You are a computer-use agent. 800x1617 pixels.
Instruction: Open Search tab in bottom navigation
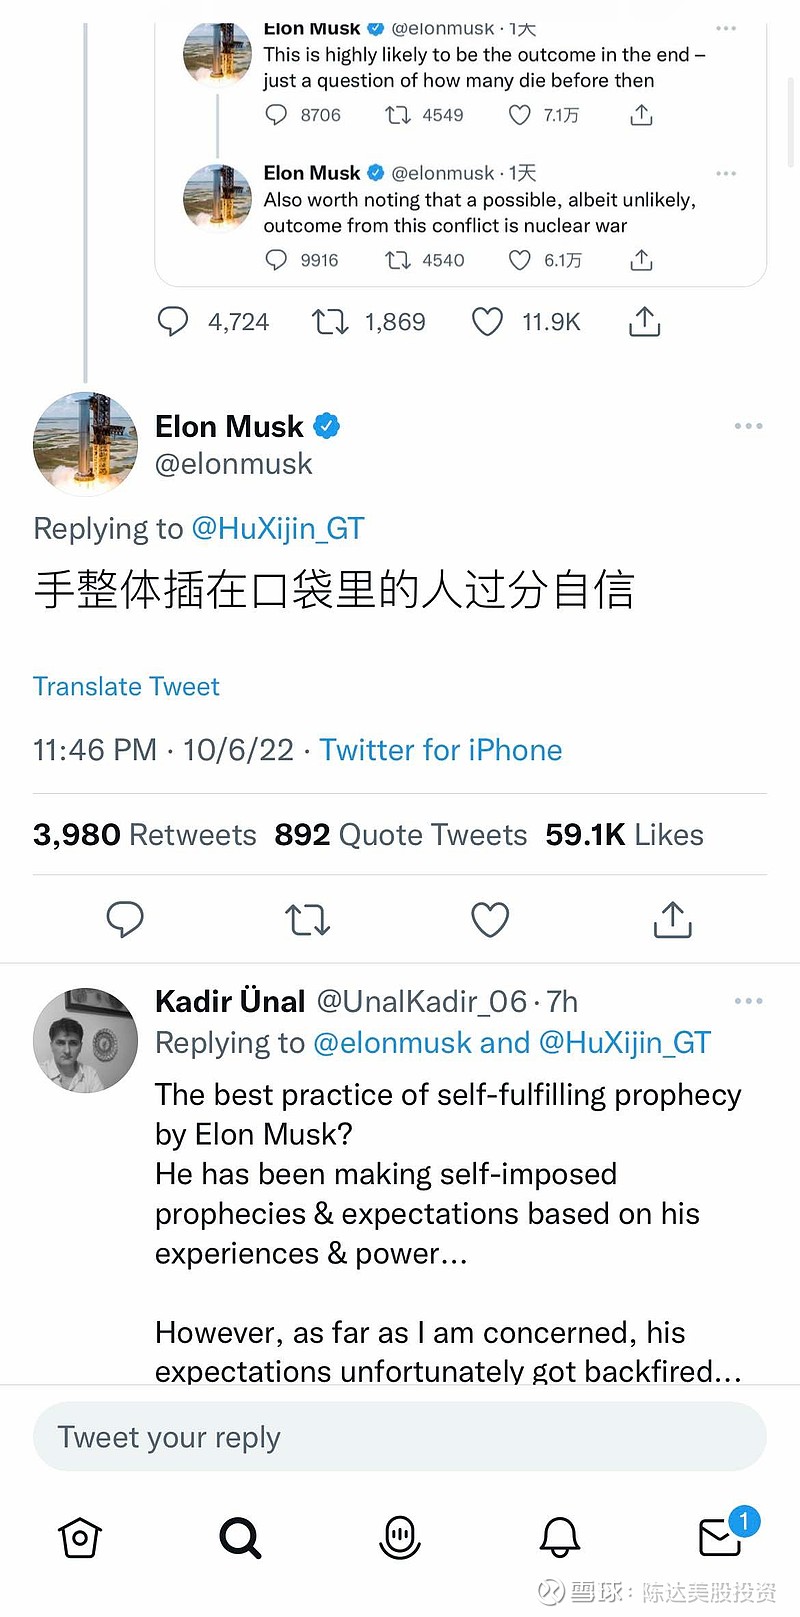click(240, 1537)
